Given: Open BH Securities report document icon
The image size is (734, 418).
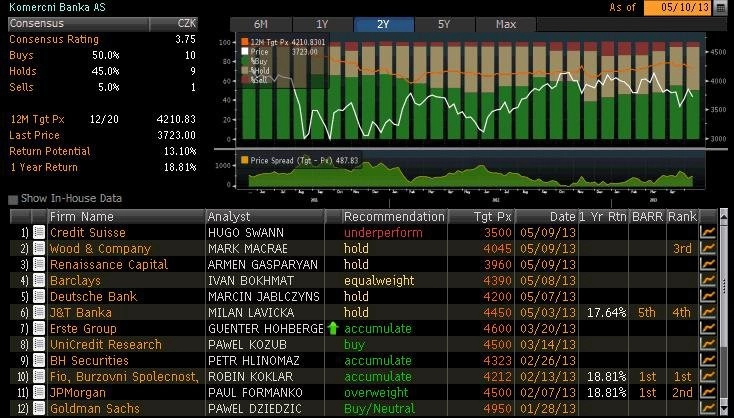Looking at the screenshot, I should pyautogui.click(x=39, y=360).
